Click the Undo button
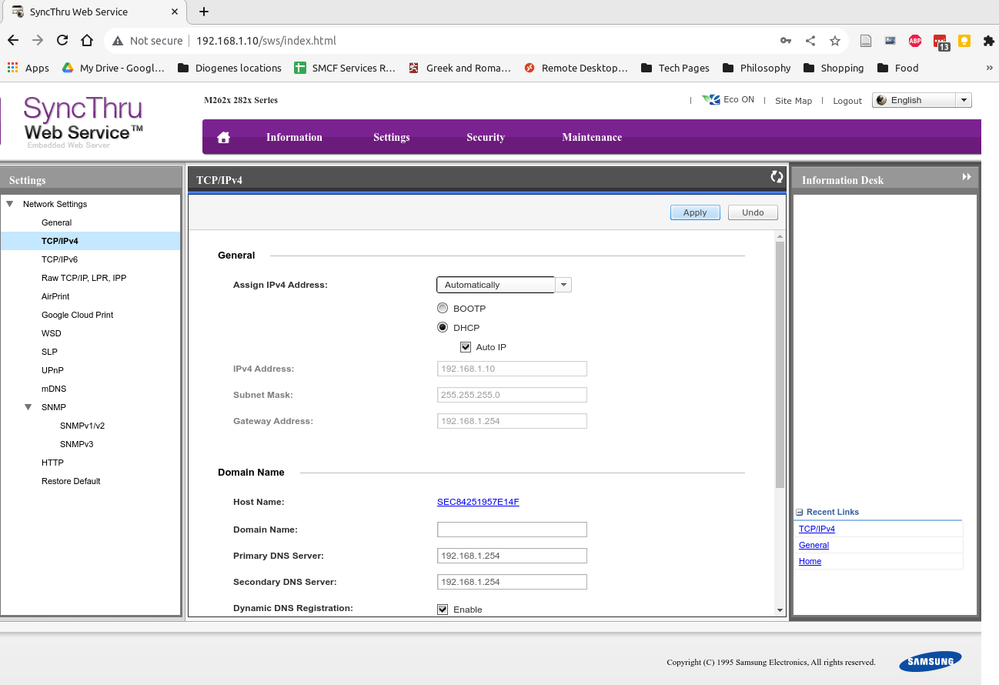999x685 pixels. (752, 212)
